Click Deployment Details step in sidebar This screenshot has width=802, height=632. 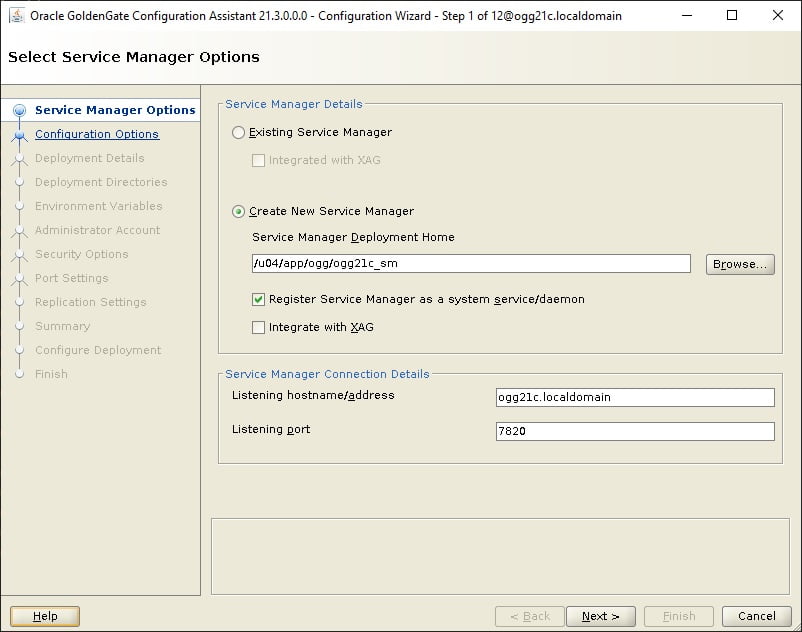point(90,158)
